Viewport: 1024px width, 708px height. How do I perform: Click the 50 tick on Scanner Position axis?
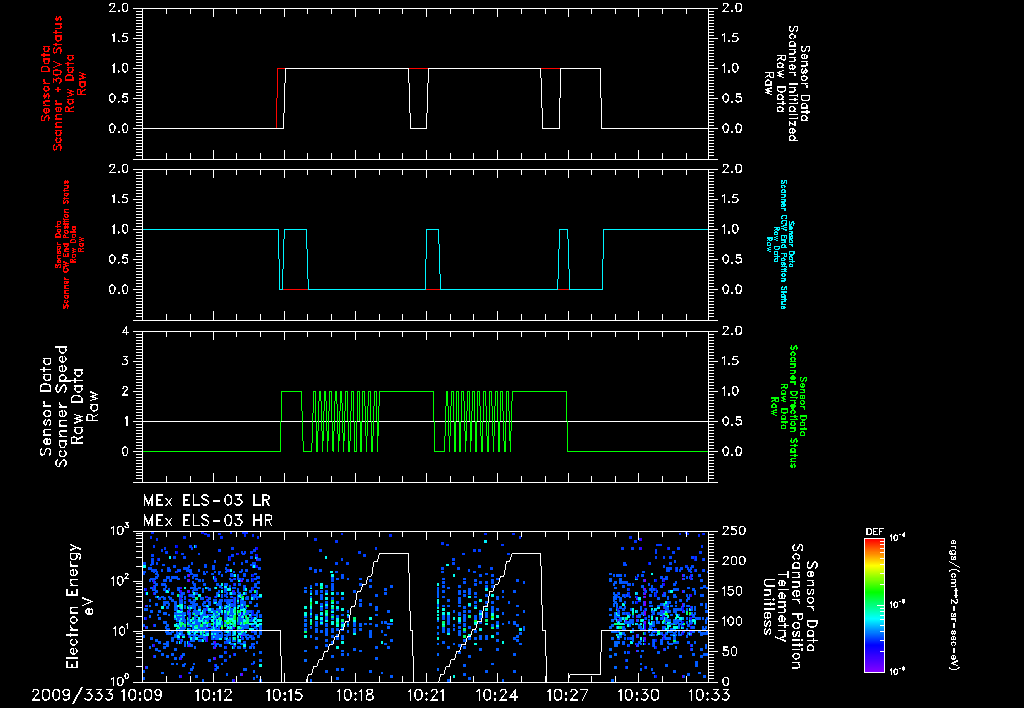click(x=728, y=651)
